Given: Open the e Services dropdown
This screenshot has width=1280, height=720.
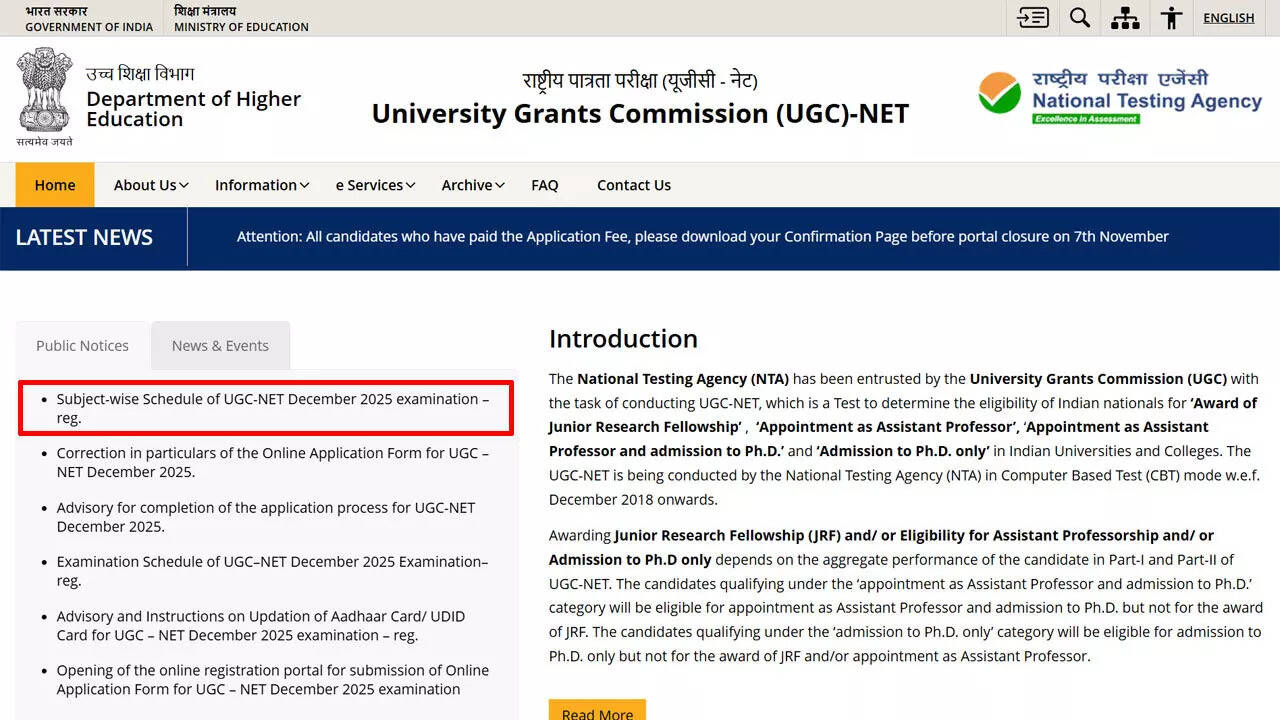Looking at the screenshot, I should 375,185.
